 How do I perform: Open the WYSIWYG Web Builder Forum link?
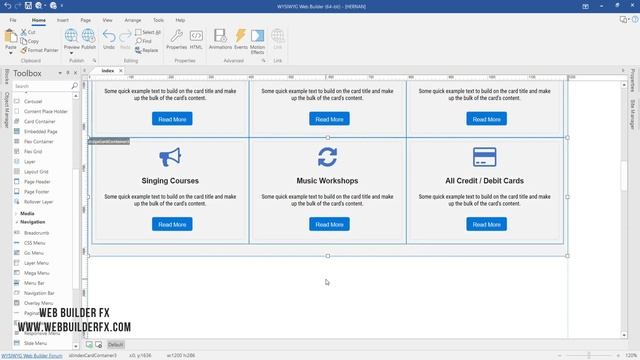click(x=32, y=356)
